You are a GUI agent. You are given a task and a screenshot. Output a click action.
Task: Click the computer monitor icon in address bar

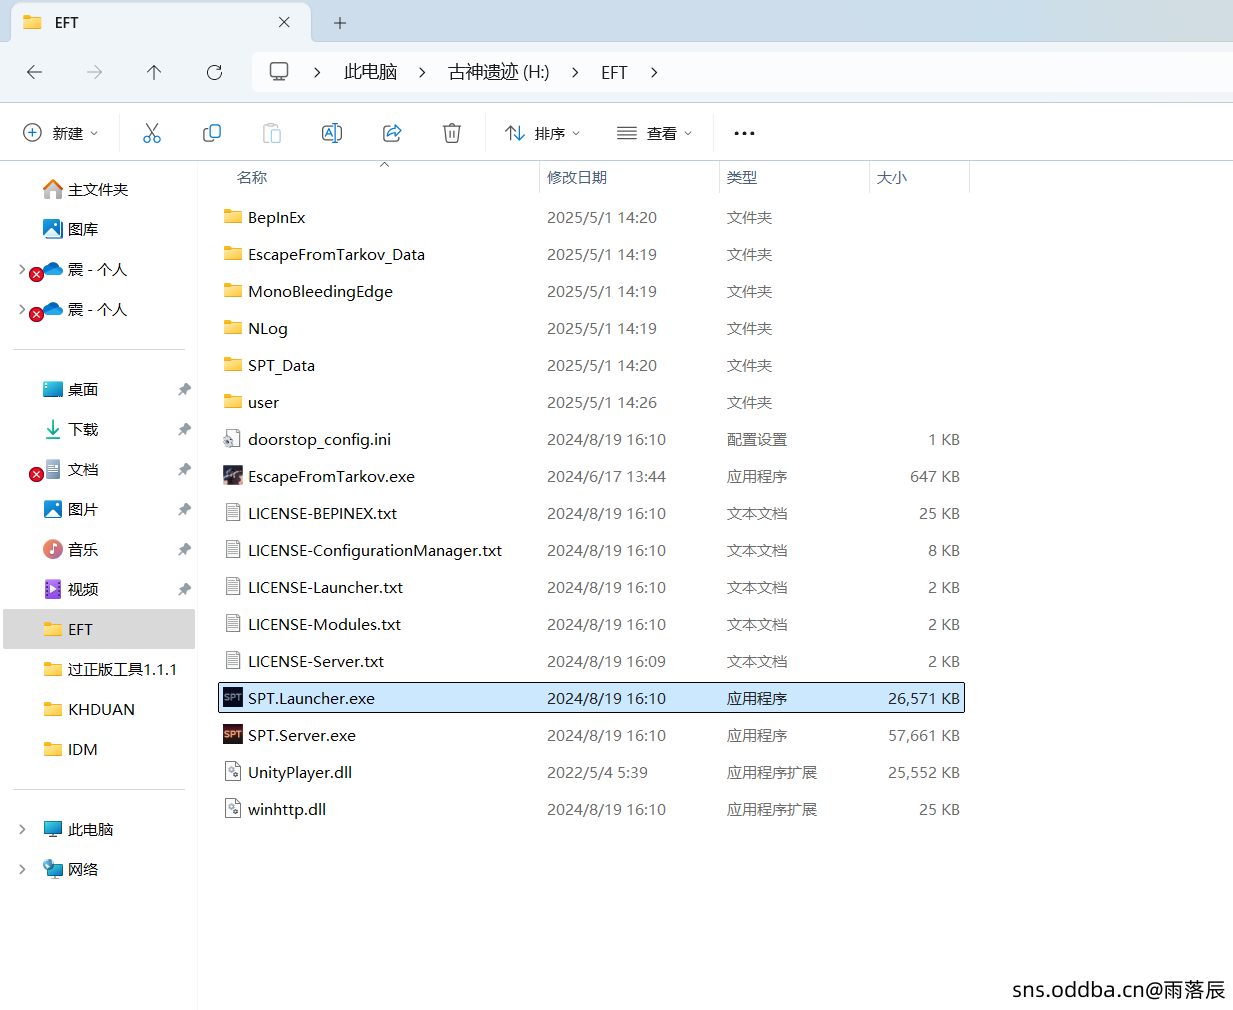coord(279,72)
